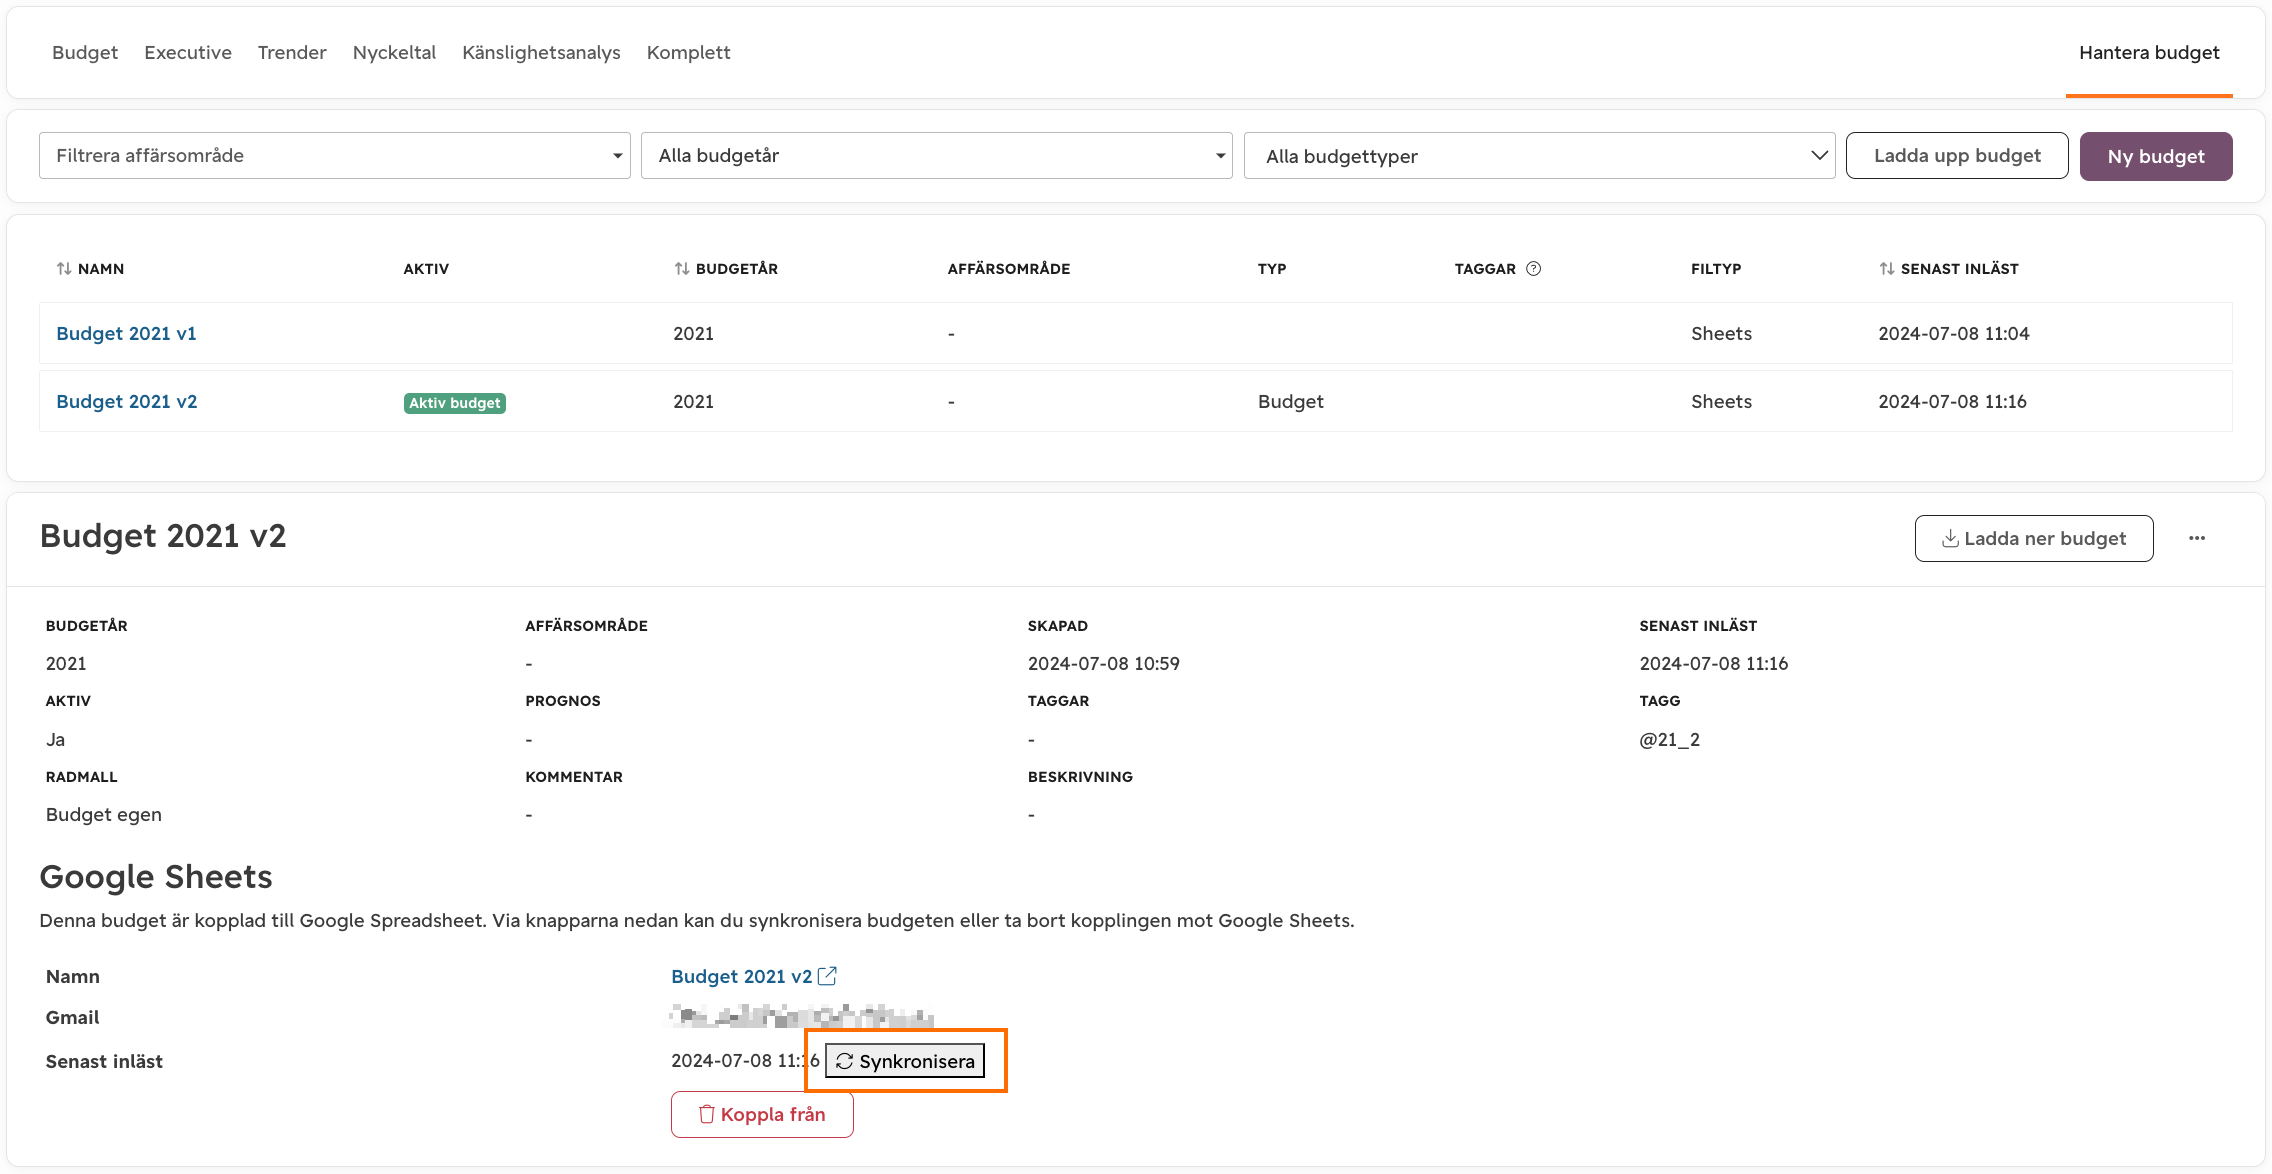The image size is (2272, 1174).
Task: Sort table by Senast inläst column arrows
Action: click(x=1887, y=268)
